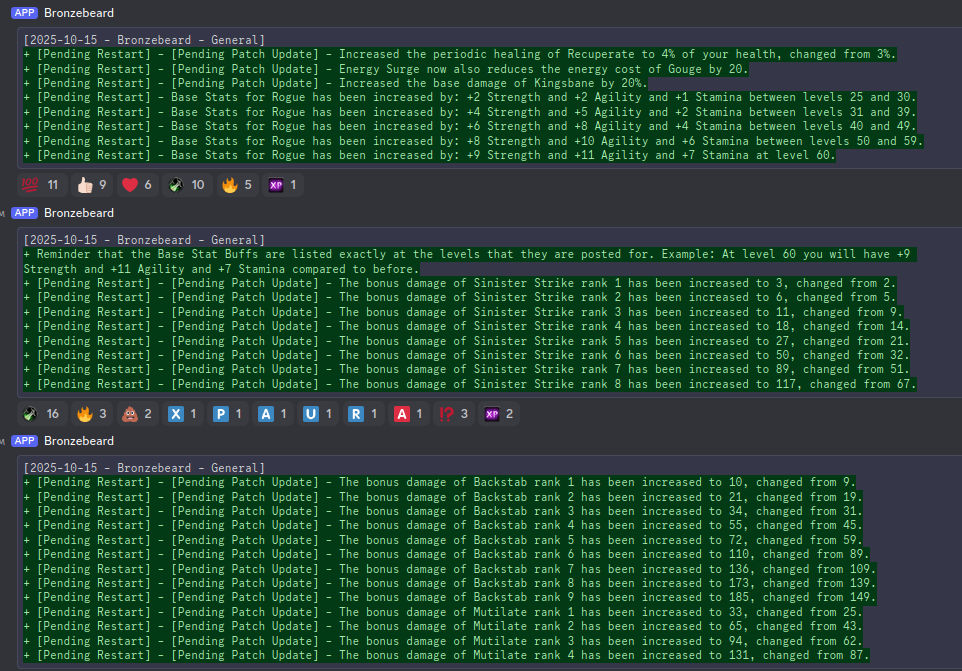Click the Sinister Strike rank 2 line
This screenshot has width=962, height=671.
click(x=460, y=297)
